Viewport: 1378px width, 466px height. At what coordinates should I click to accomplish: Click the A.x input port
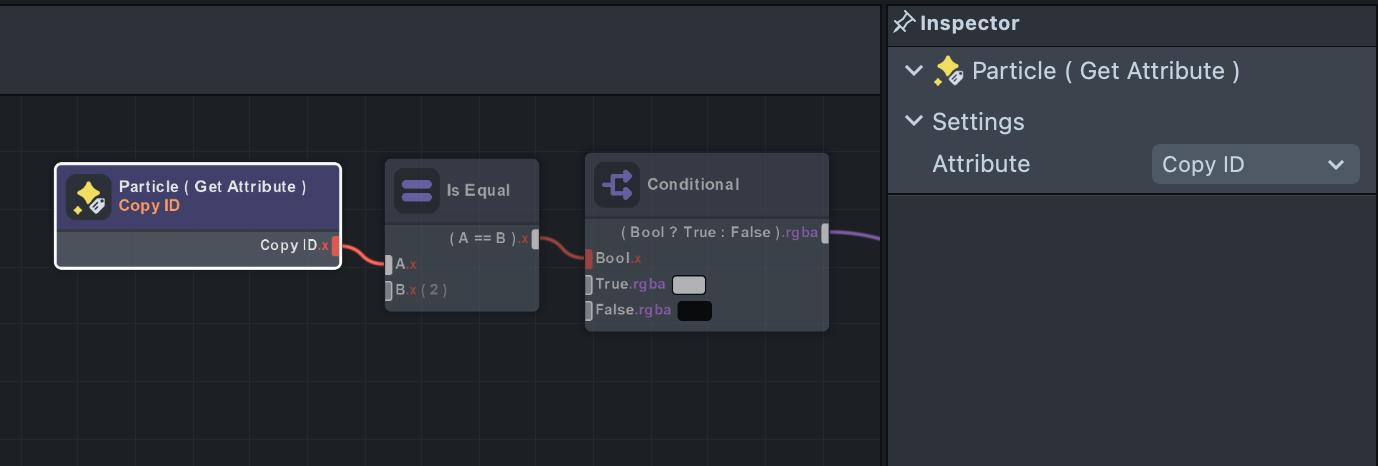pos(389,264)
